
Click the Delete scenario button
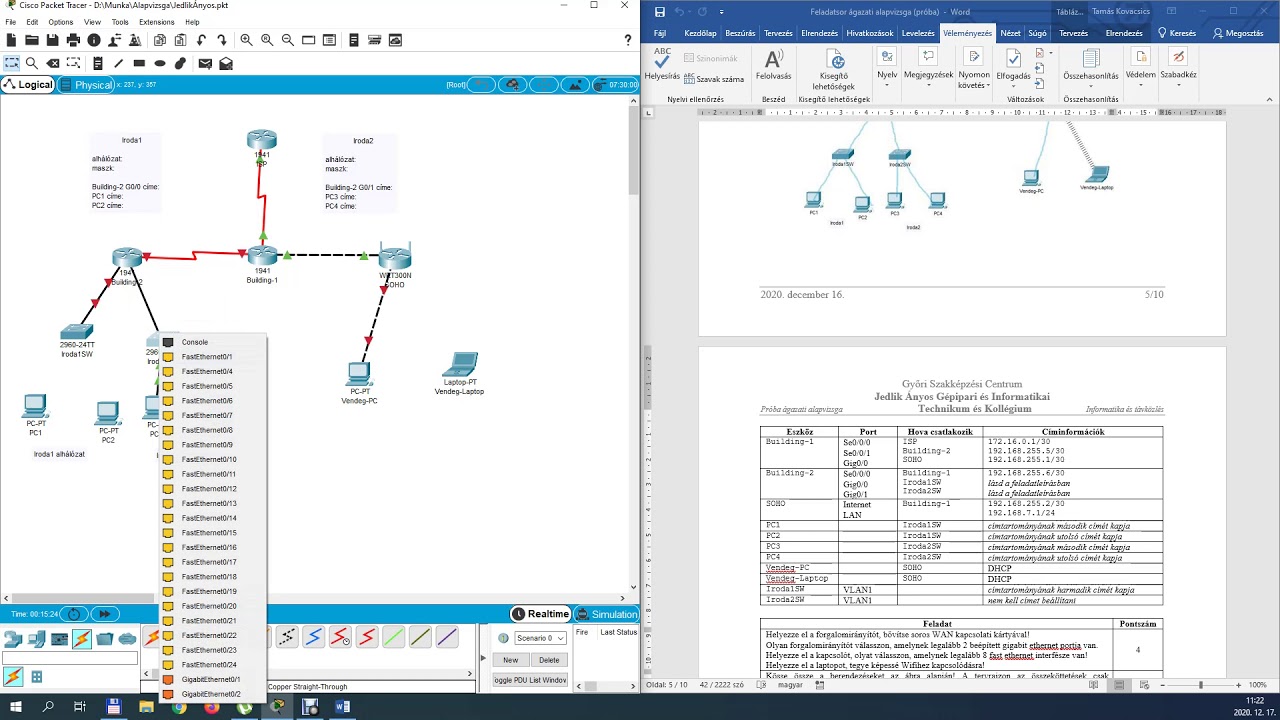549,660
